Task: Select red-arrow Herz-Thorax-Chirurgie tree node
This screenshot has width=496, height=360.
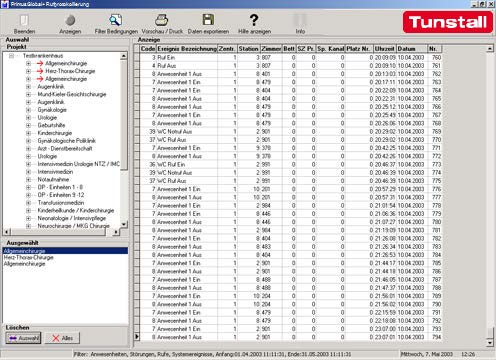Action: tap(70, 71)
